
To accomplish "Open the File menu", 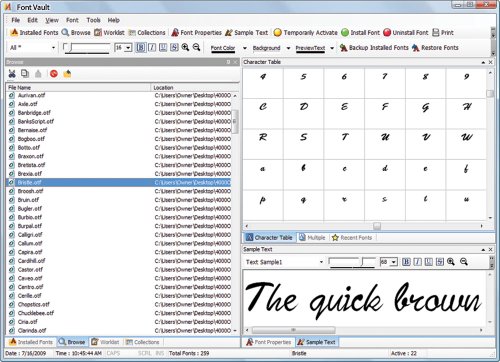I will pos(16,20).
